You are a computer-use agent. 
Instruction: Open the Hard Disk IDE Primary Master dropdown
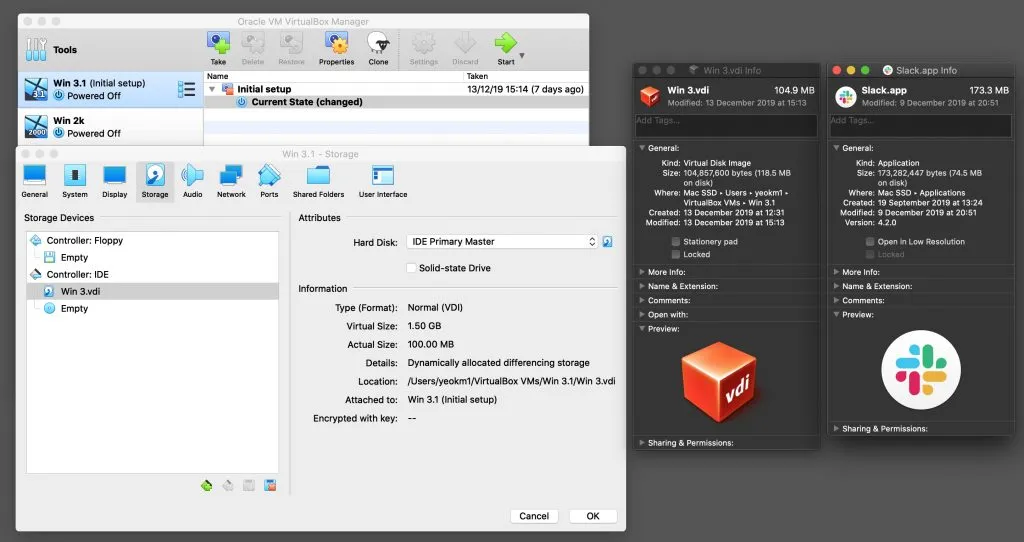pyautogui.click(x=502, y=242)
